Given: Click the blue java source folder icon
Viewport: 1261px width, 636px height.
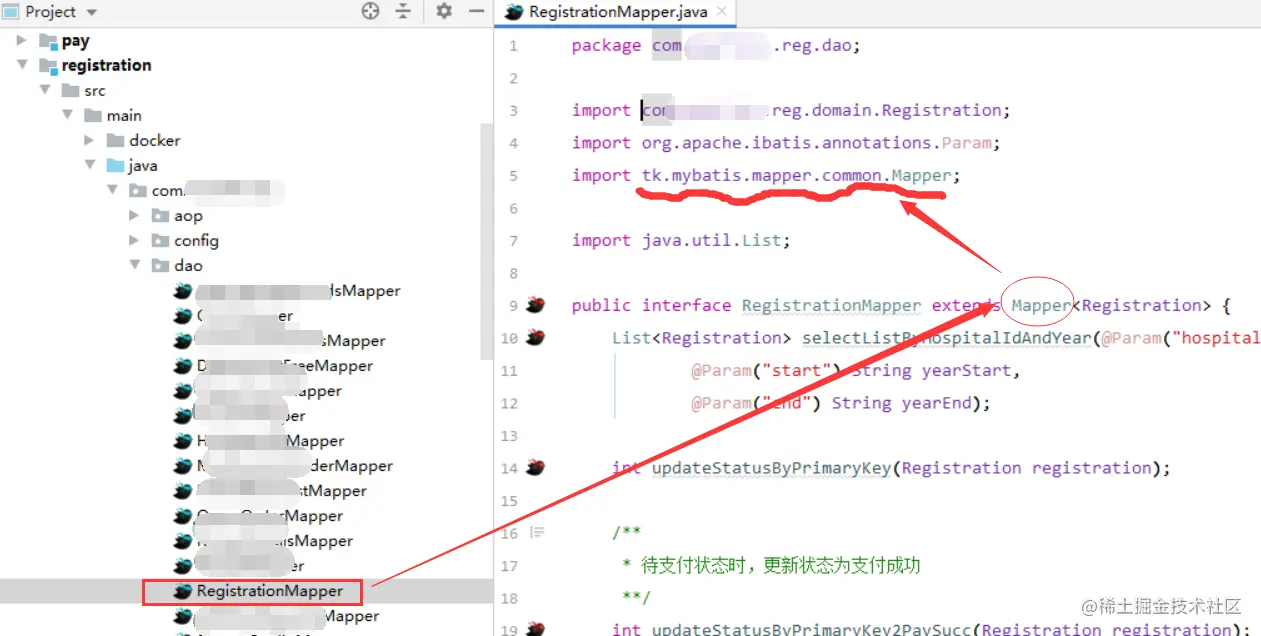Looking at the screenshot, I should coord(115,166).
